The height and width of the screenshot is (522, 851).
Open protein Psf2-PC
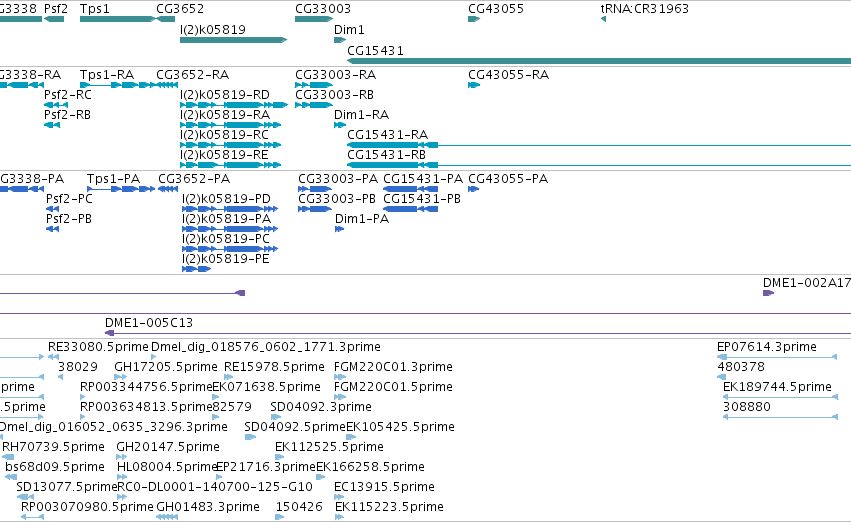(53, 209)
